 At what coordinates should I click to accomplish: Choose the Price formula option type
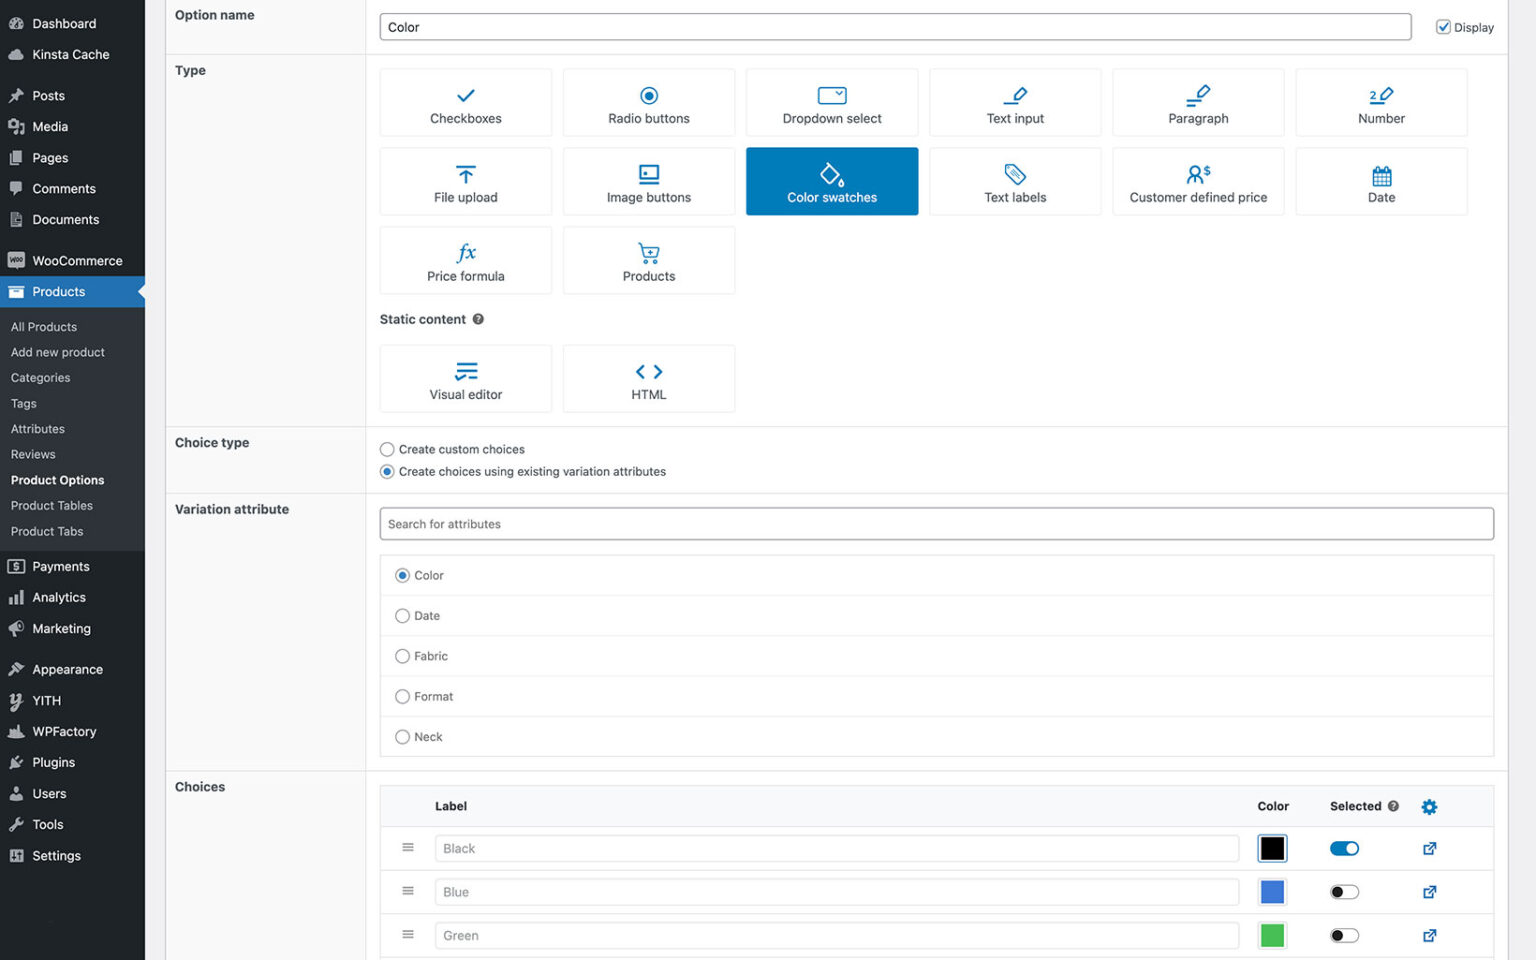click(465, 260)
